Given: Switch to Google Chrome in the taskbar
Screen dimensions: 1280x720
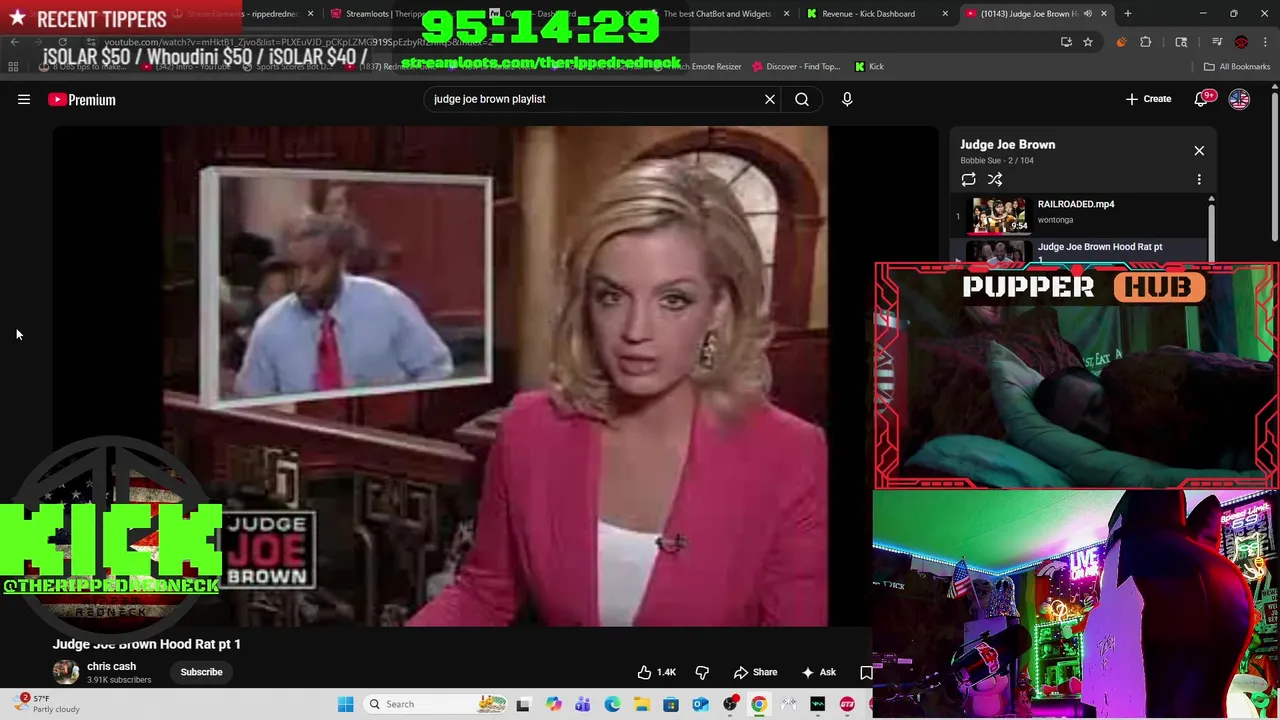Looking at the screenshot, I should (x=759, y=704).
